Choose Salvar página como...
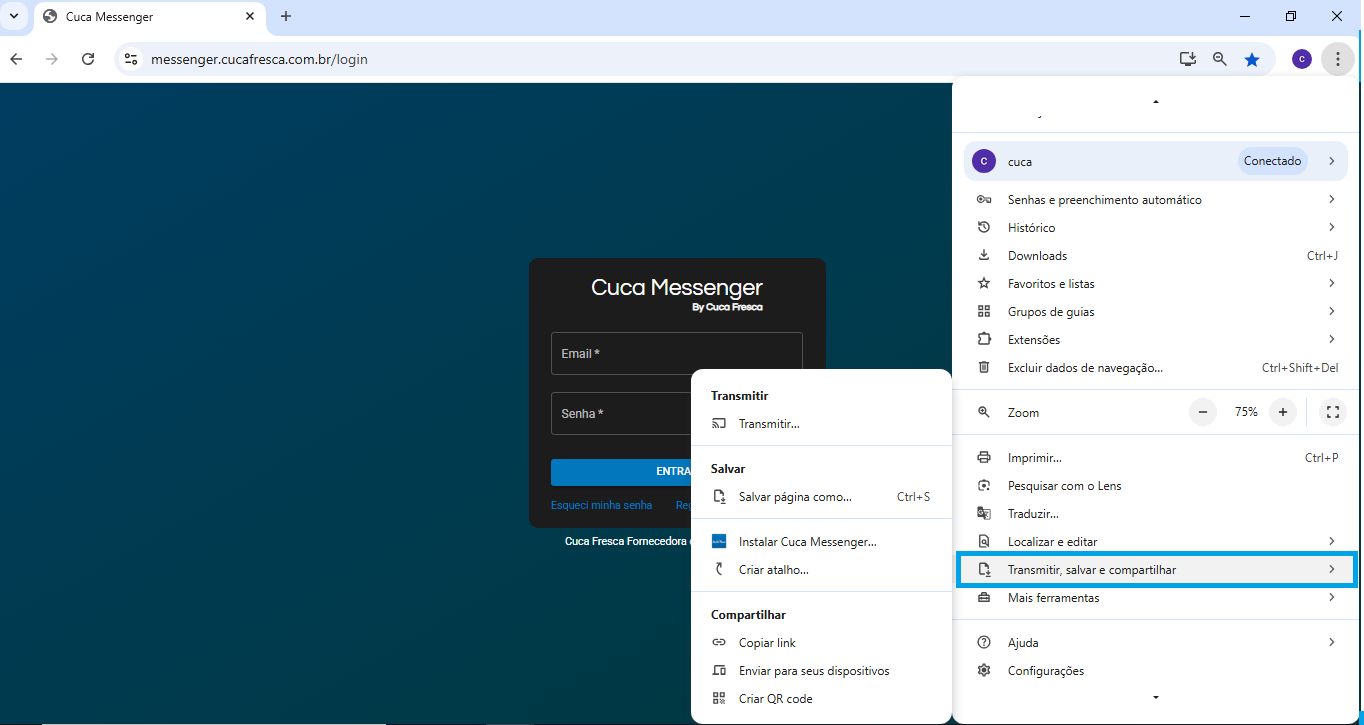The image size is (1364, 725). click(x=821, y=497)
